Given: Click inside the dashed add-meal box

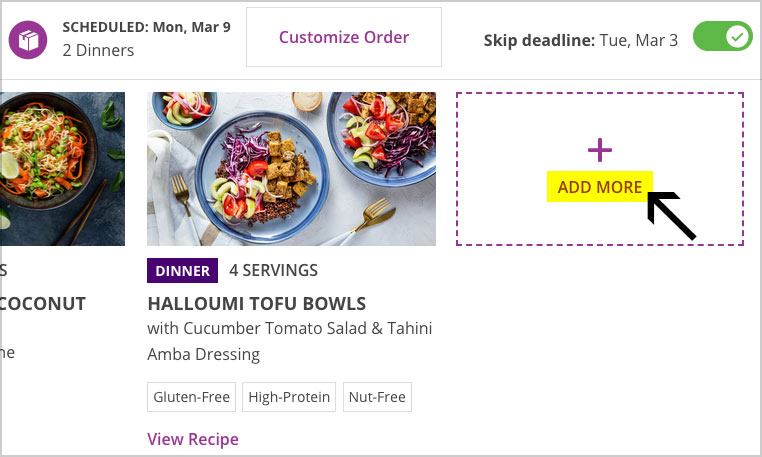Looking at the screenshot, I should tap(600, 169).
